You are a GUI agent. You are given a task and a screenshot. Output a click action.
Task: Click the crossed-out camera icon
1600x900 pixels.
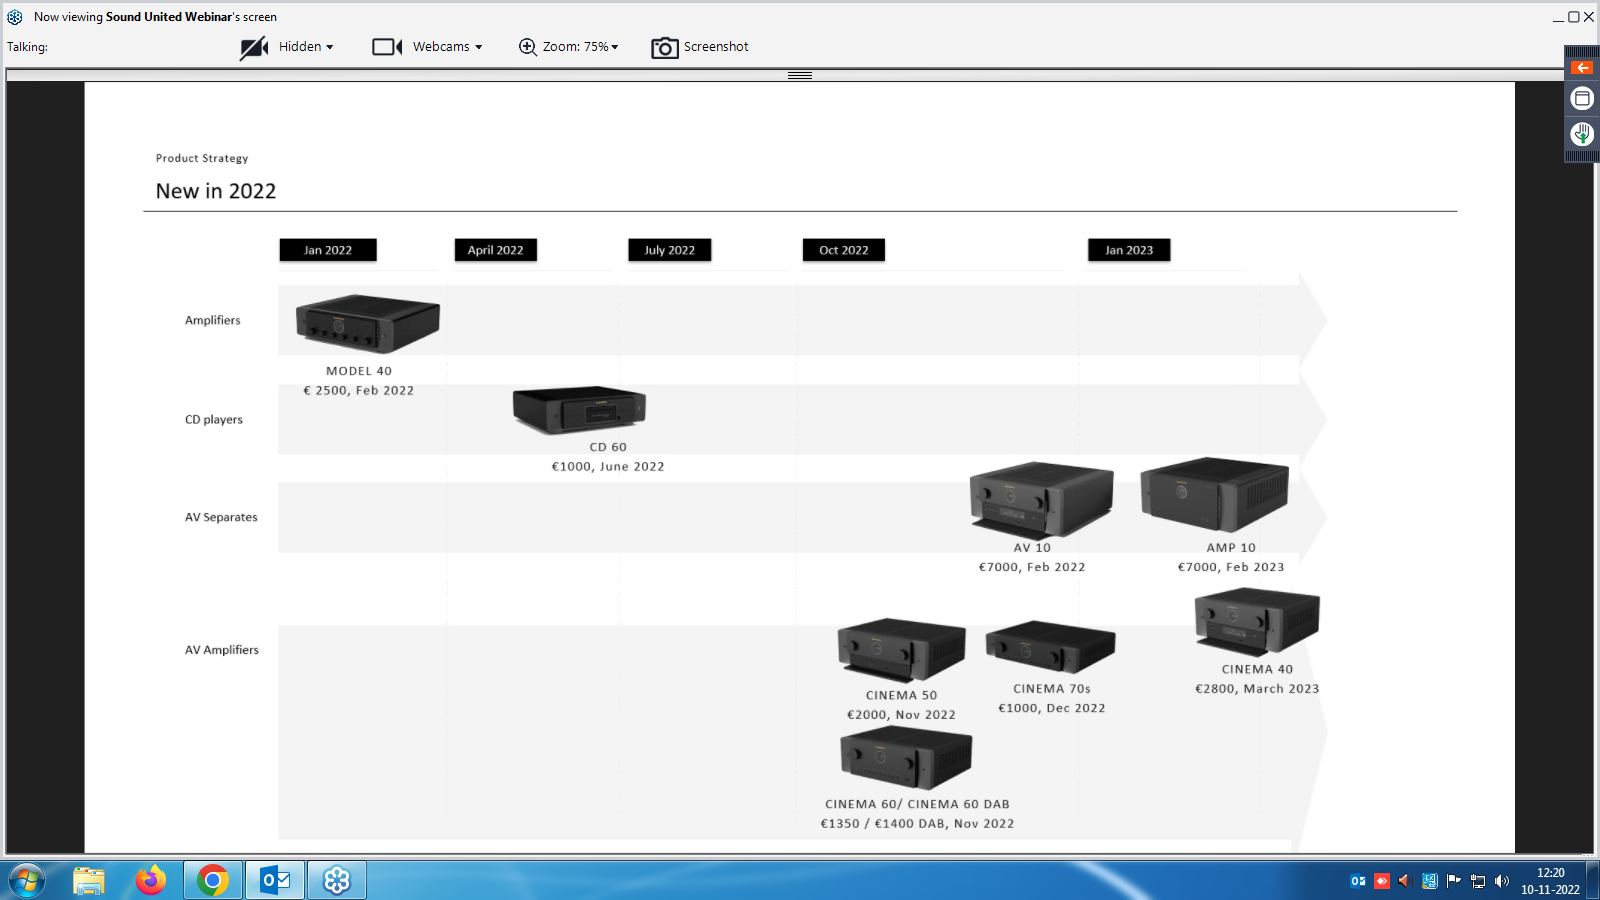coord(254,47)
